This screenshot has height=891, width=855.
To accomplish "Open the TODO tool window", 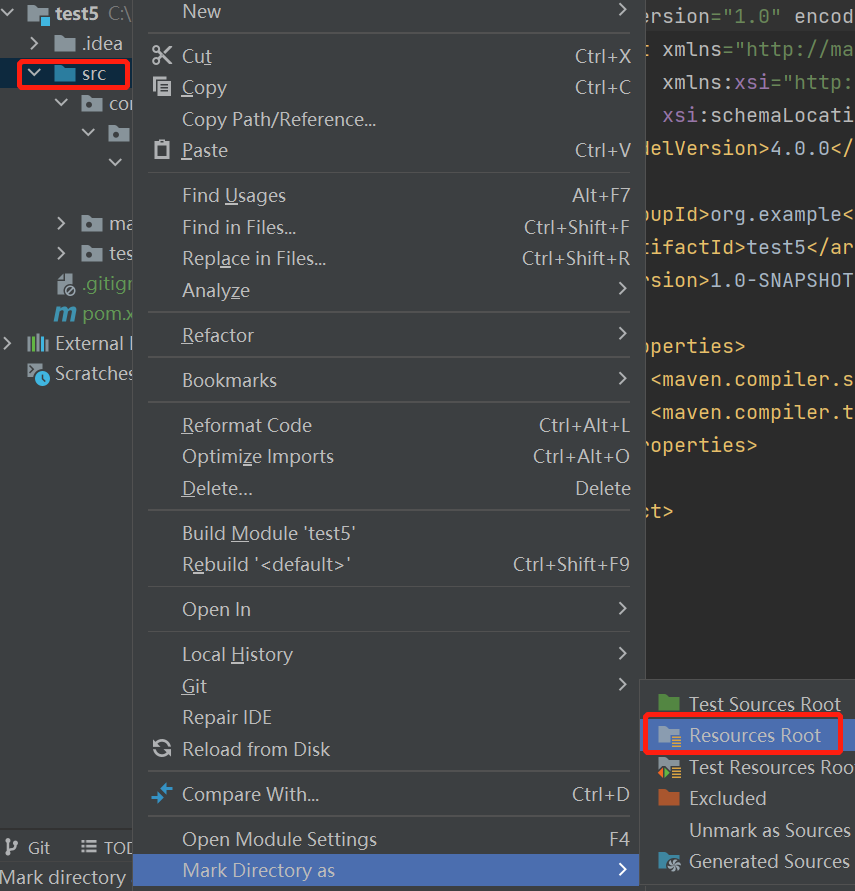I will click(106, 847).
